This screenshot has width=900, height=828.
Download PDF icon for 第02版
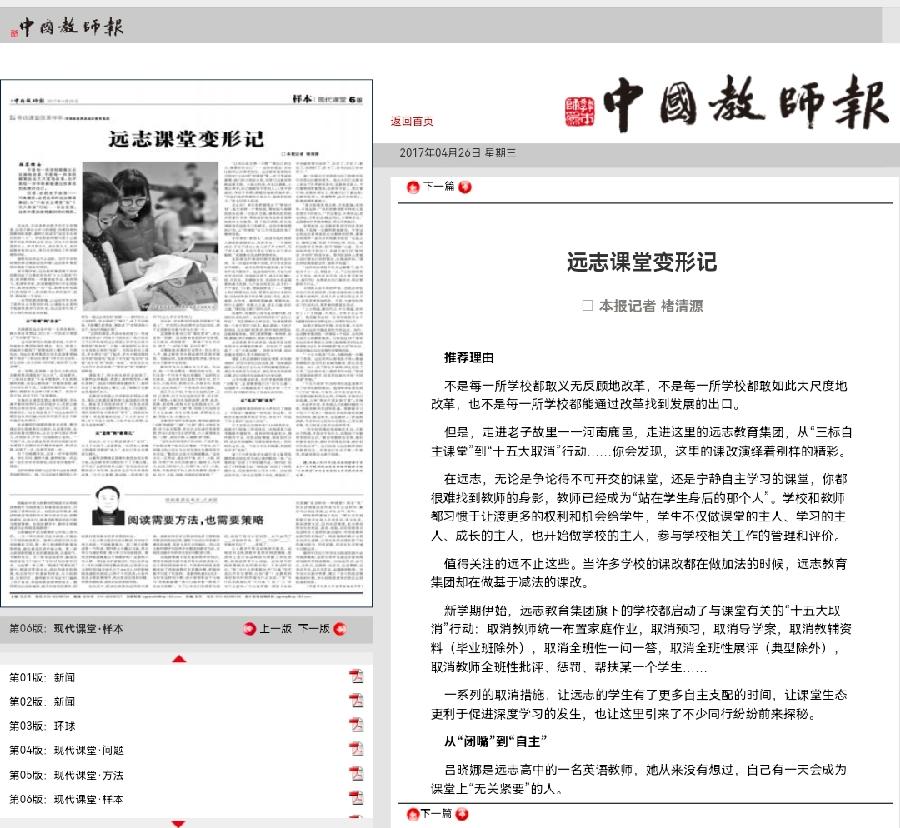356,701
